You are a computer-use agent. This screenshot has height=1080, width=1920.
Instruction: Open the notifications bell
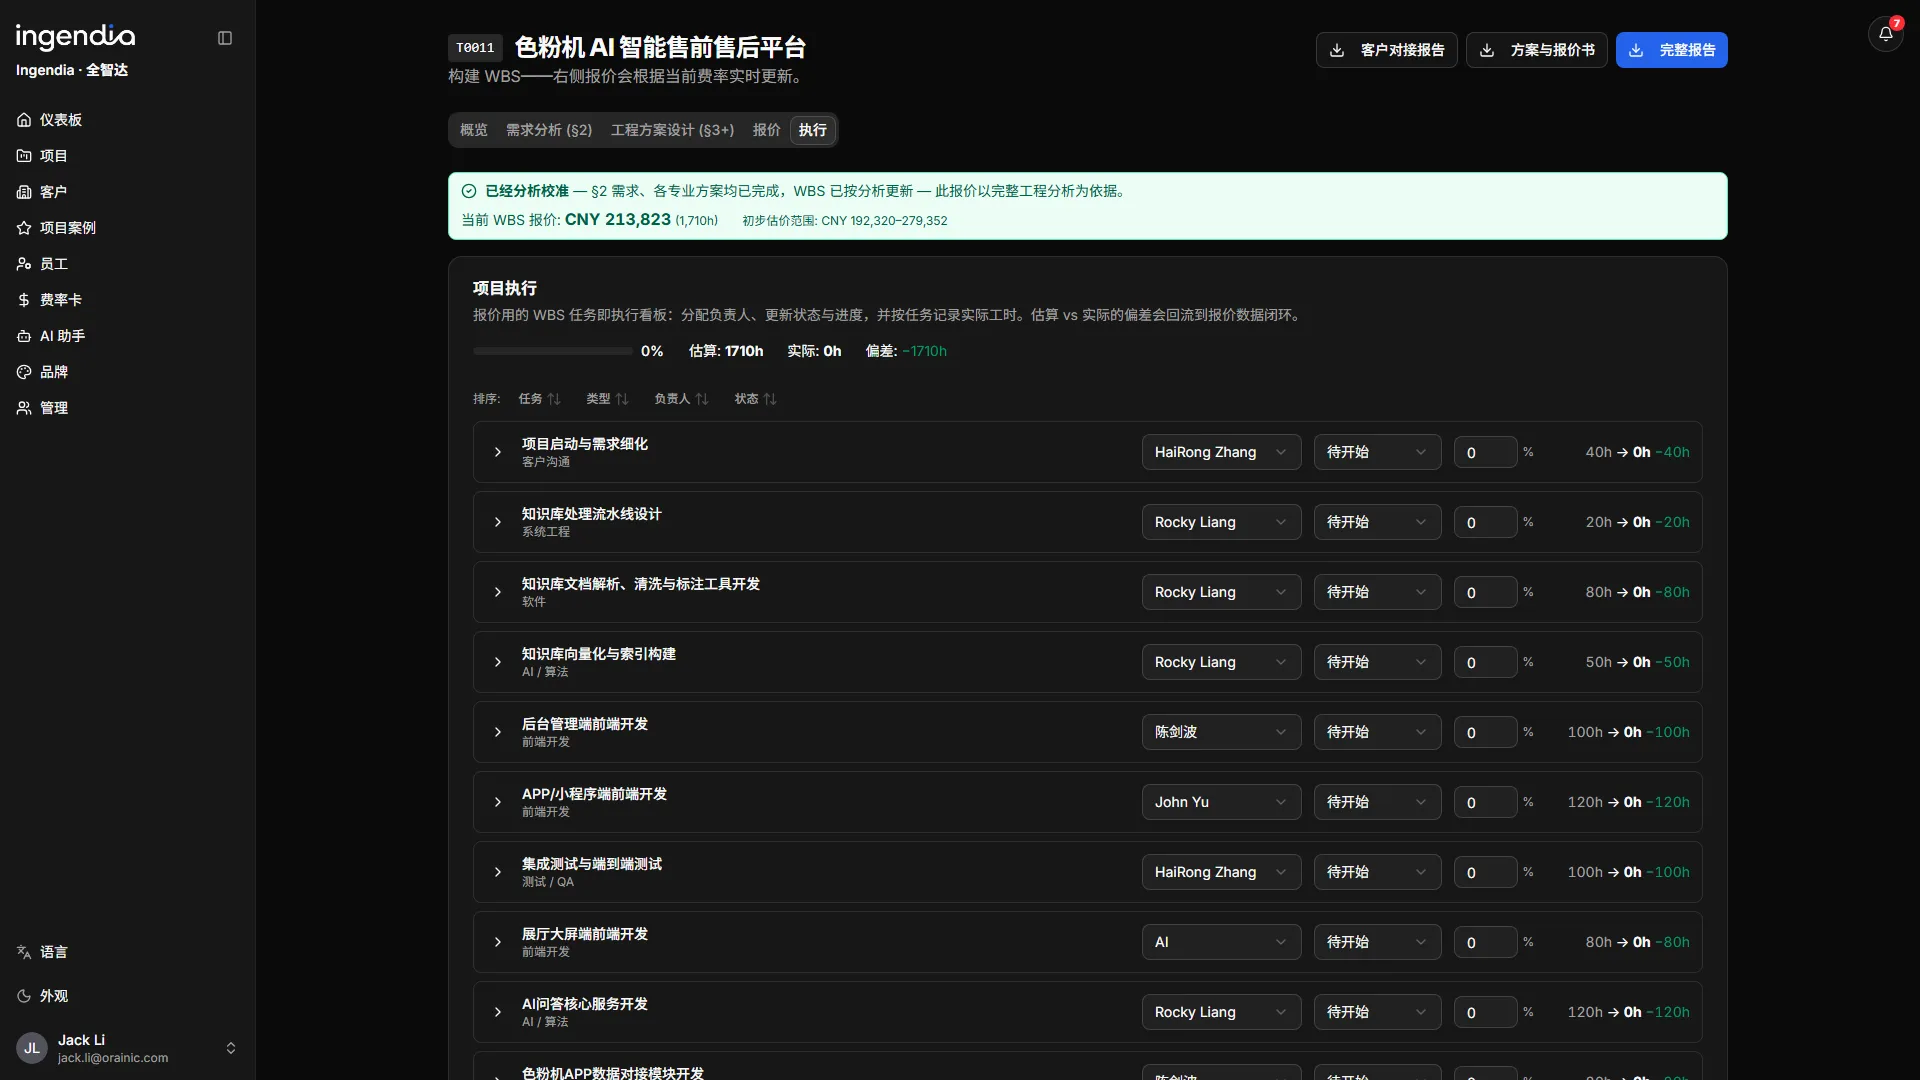tap(1885, 34)
